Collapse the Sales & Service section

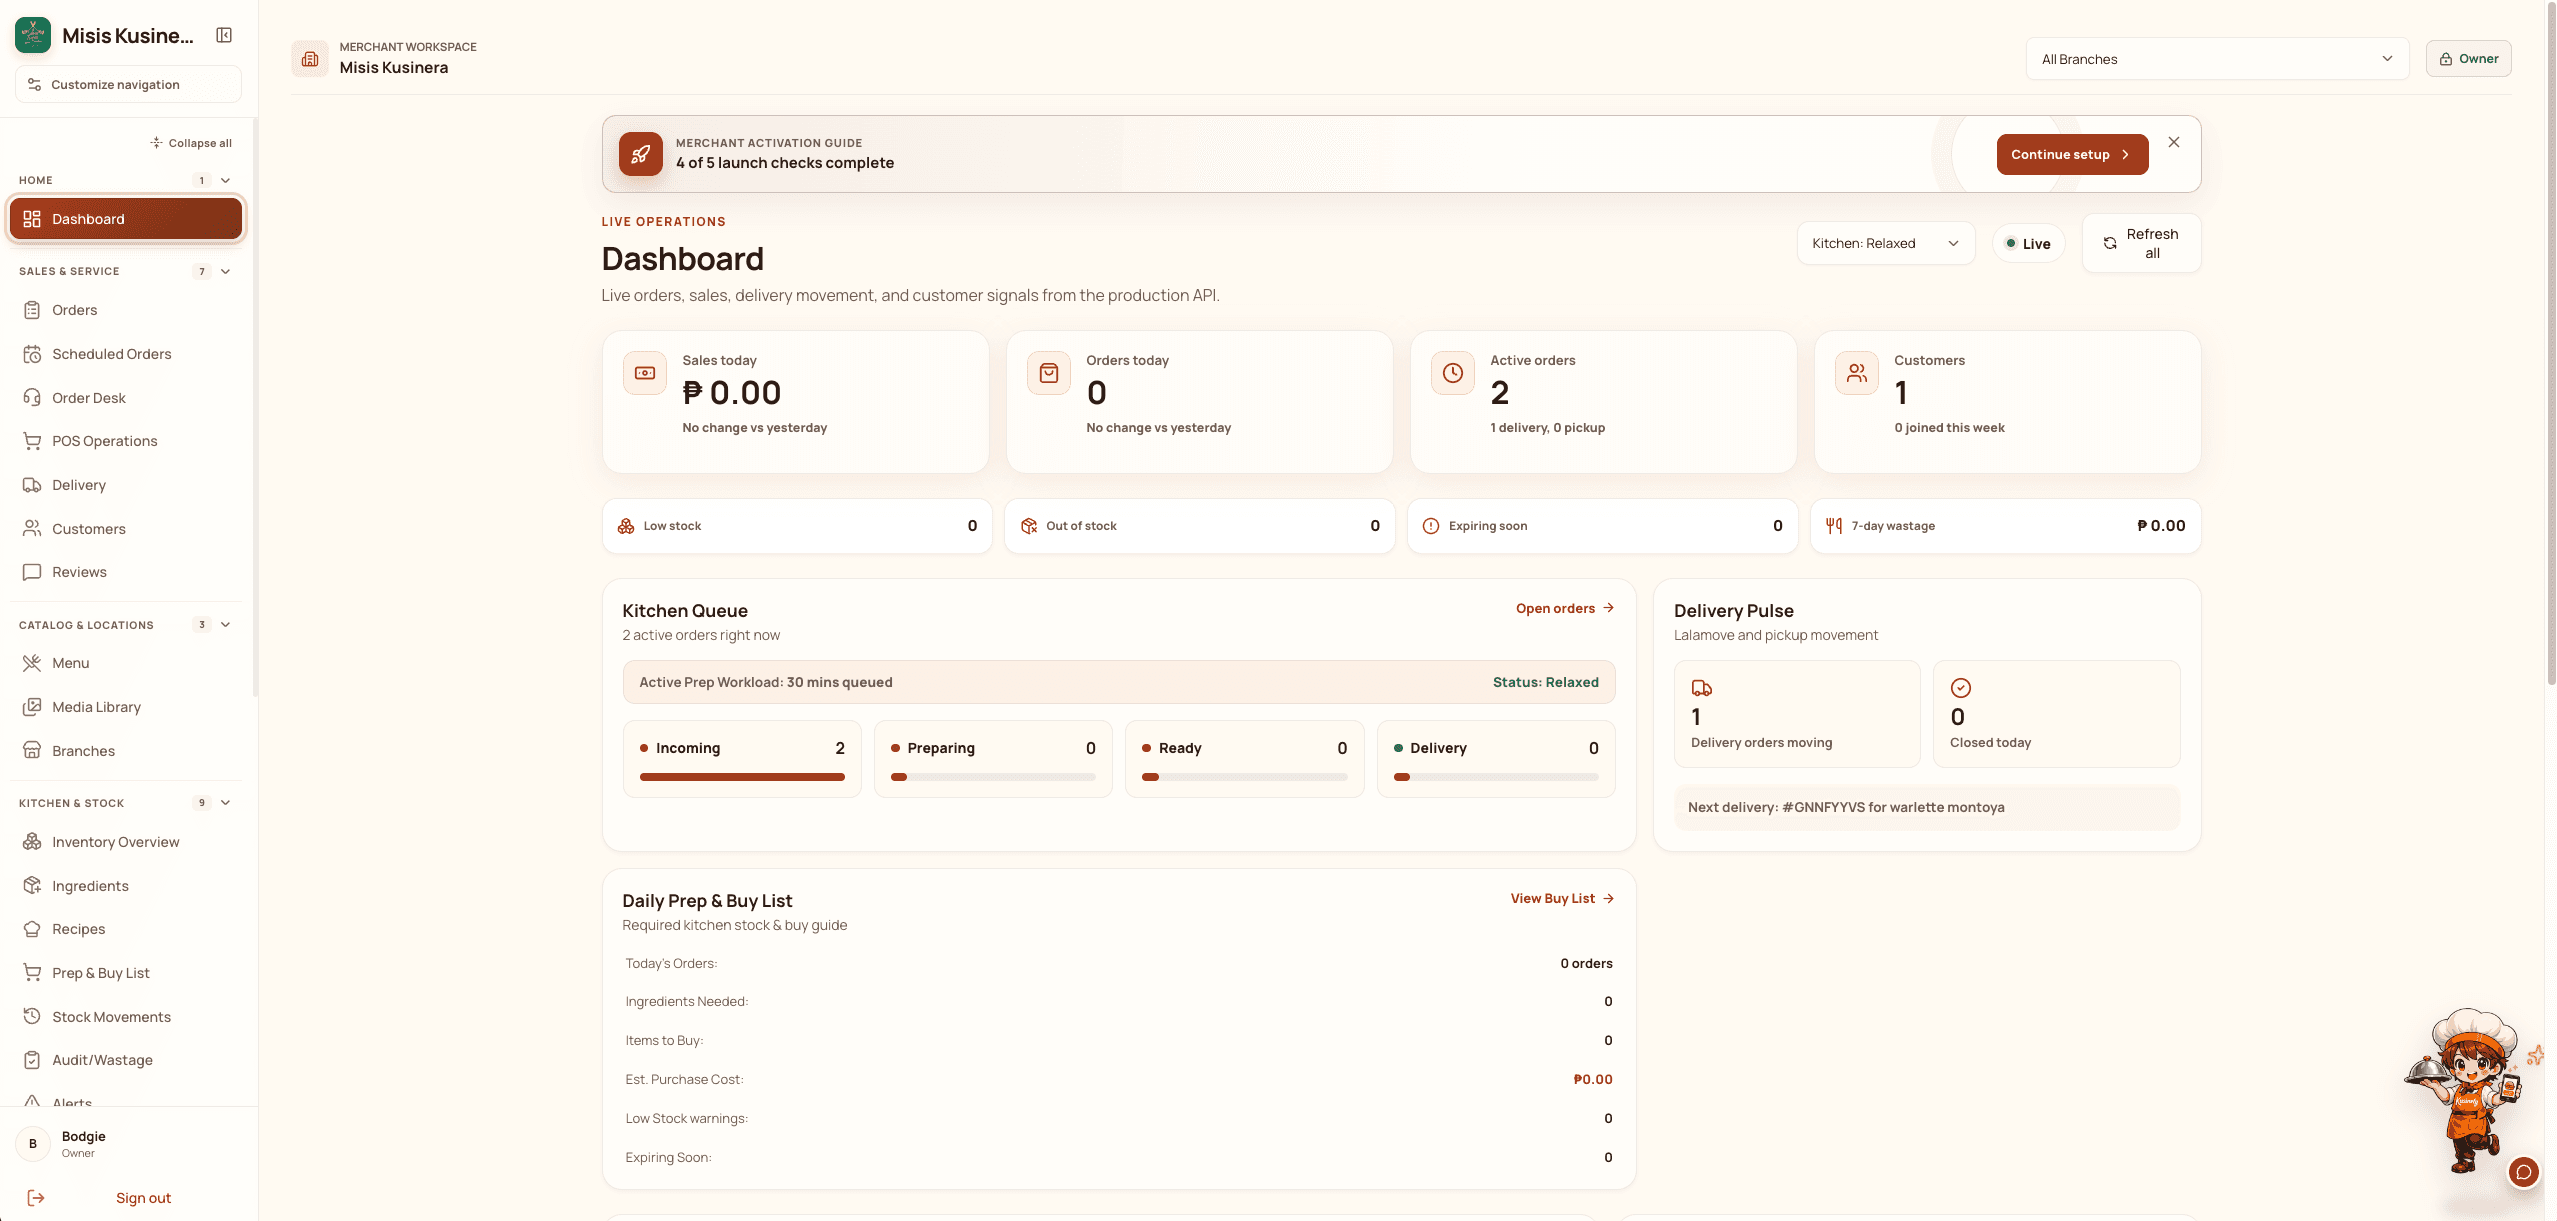click(225, 271)
